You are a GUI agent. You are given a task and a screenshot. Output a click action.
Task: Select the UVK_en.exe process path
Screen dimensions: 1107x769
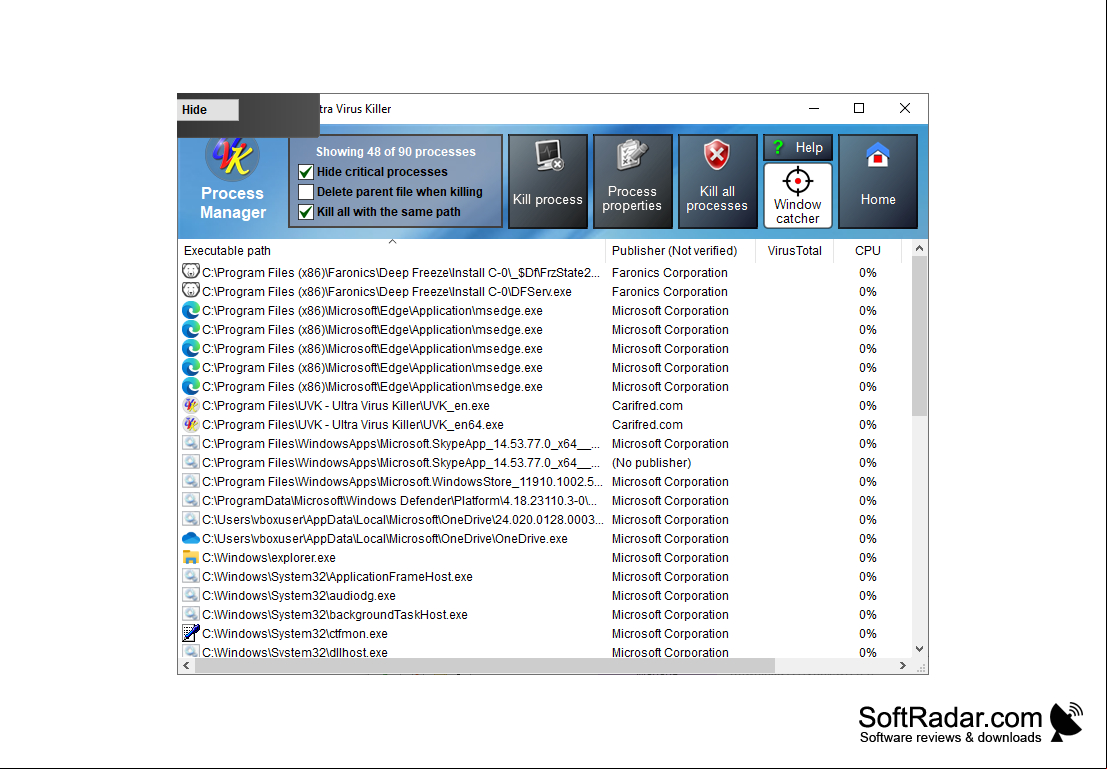(346, 406)
